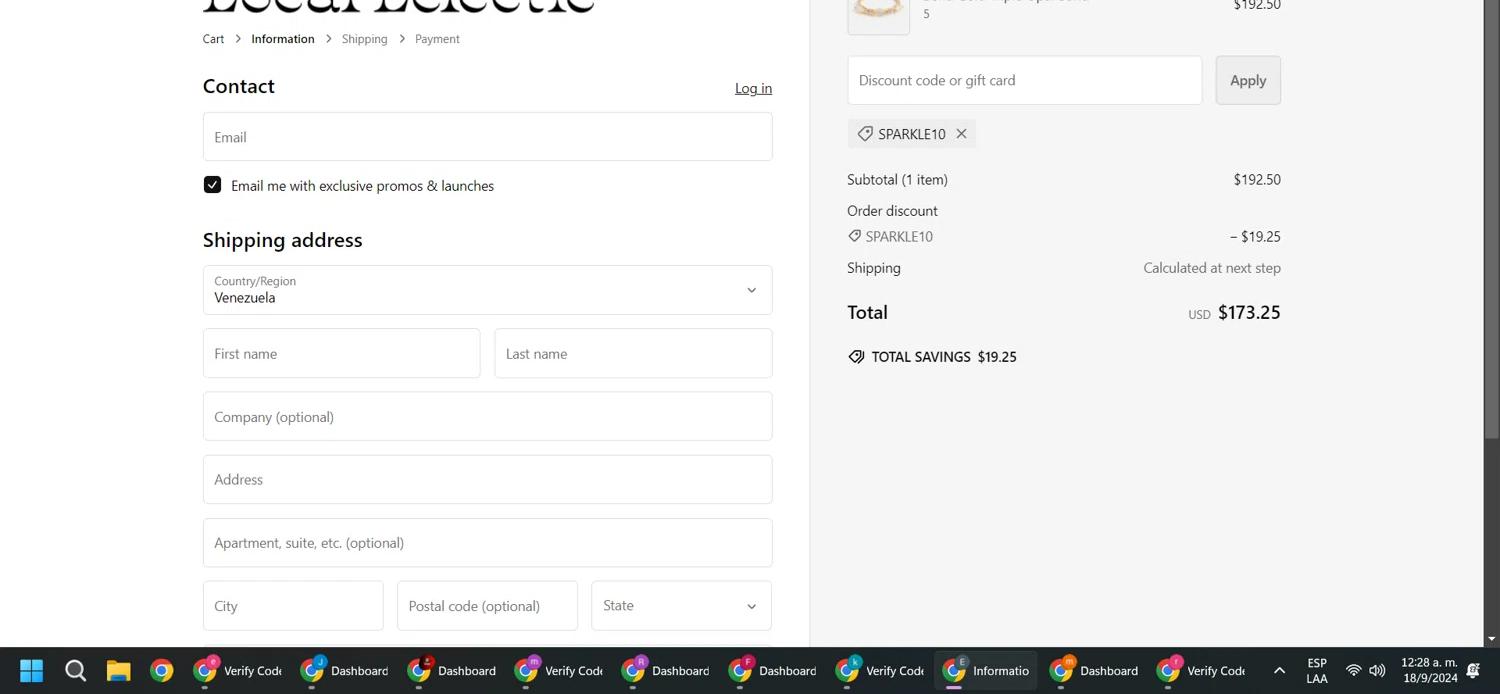Click the page vertical scrollbar
Viewport: 1500px width, 694px height.
1491,300
